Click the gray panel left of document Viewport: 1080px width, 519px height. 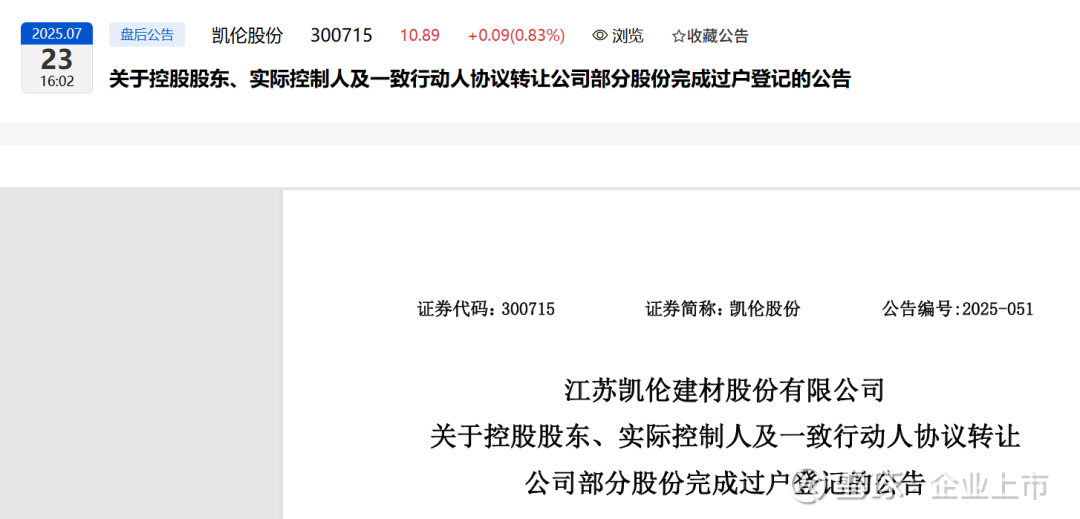141,354
